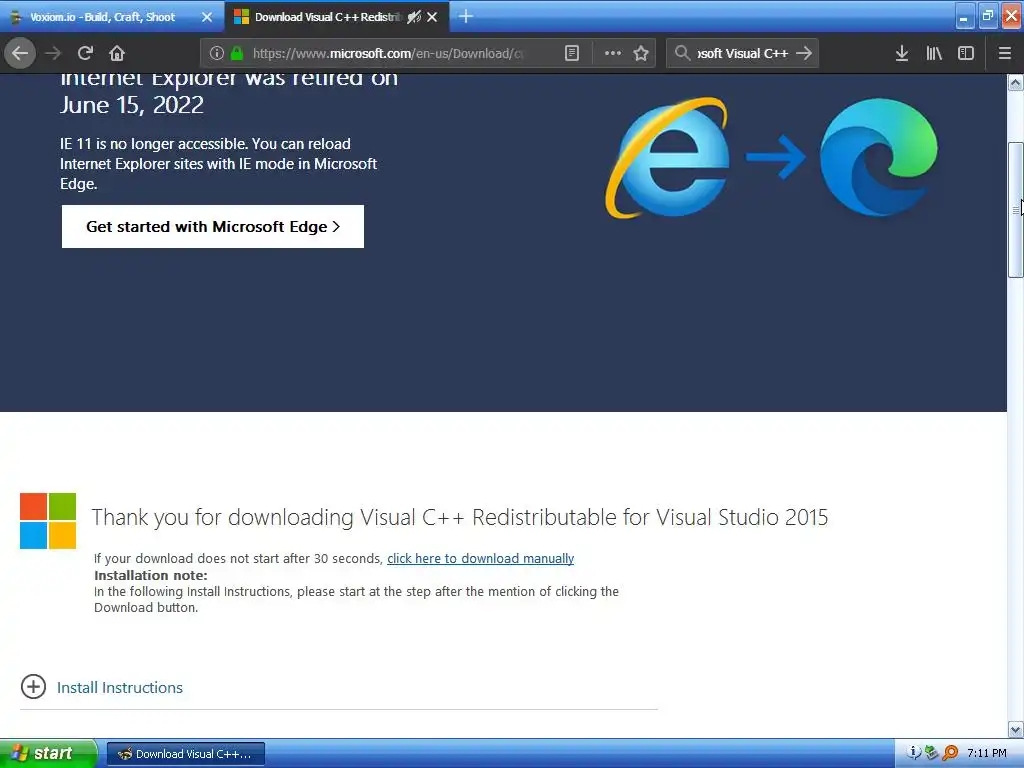Click the magnifier tray icon
The width and height of the screenshot is (1024, 768).
(950, 753)
